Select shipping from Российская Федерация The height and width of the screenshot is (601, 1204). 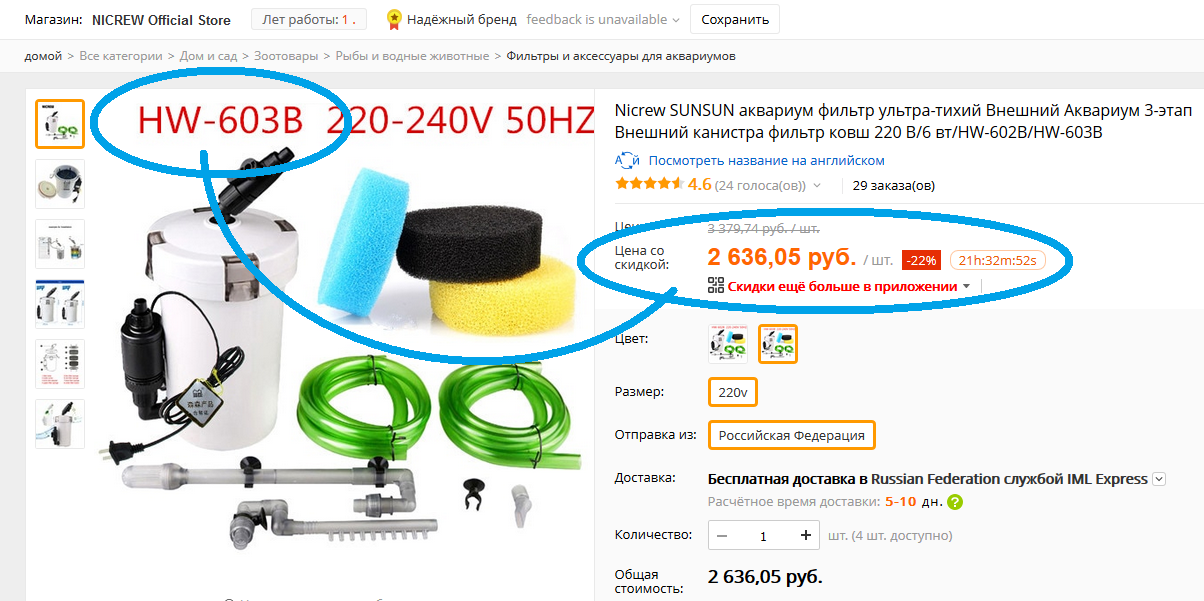[x=792, y=436]
